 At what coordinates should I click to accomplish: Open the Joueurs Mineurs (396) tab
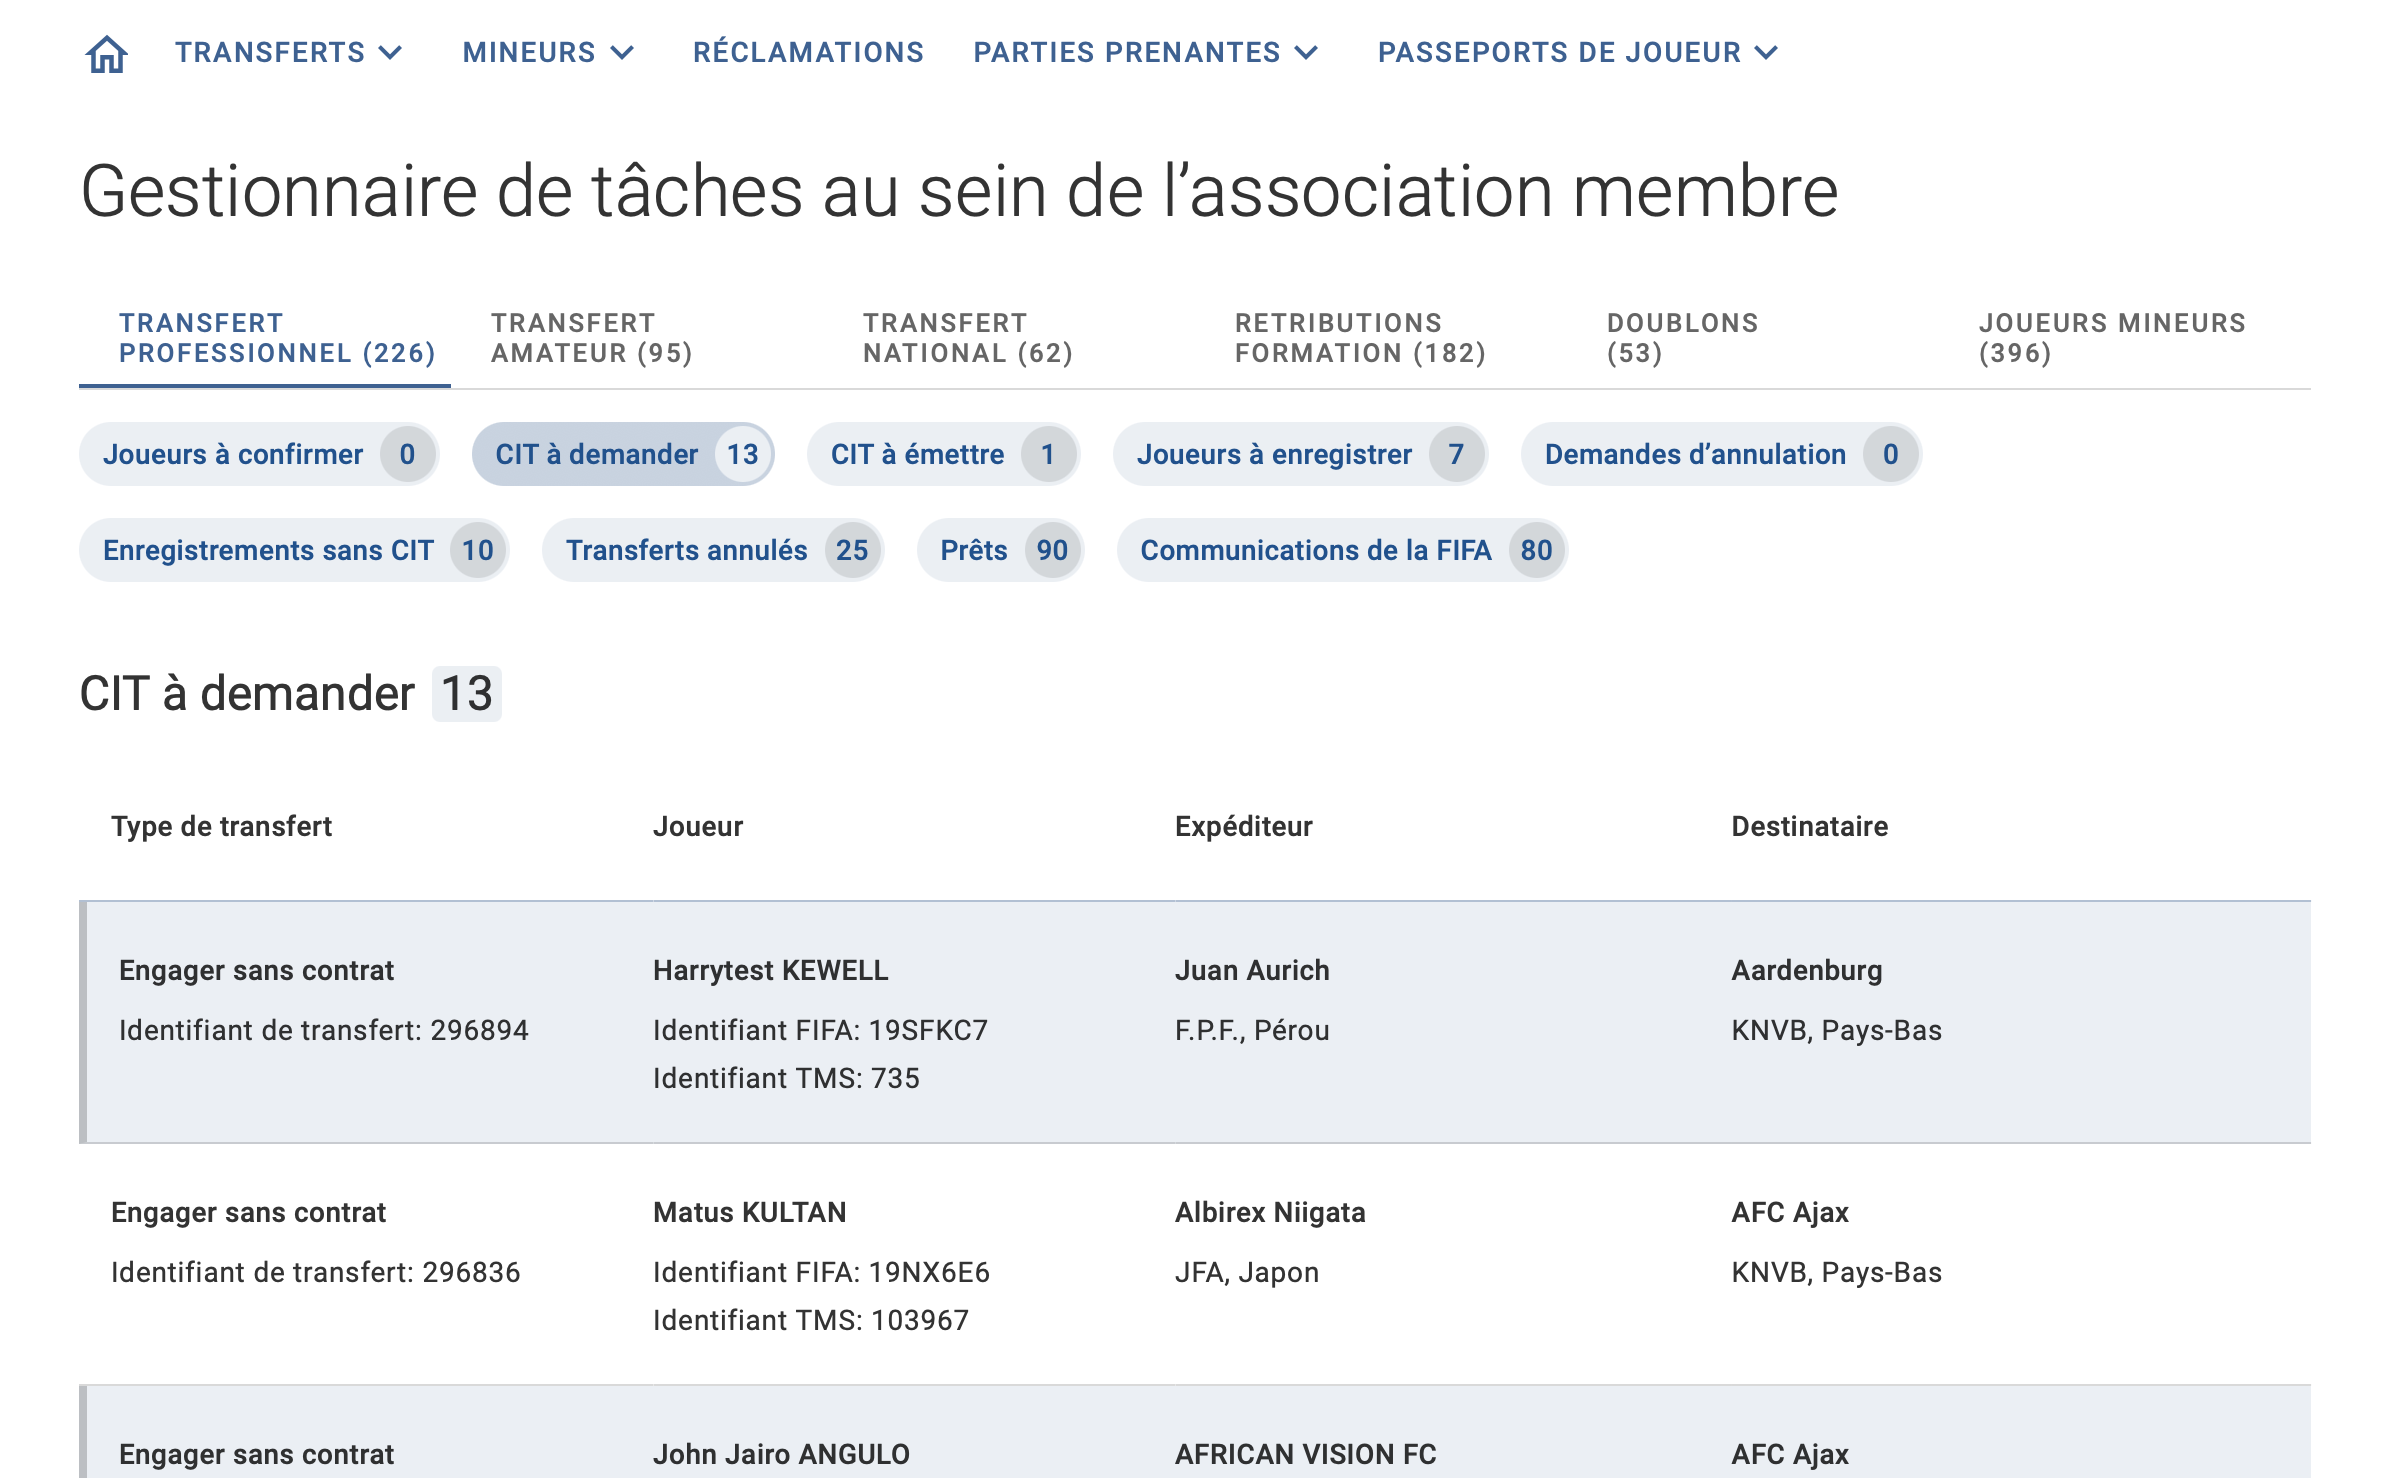(x=2125, y=338)
